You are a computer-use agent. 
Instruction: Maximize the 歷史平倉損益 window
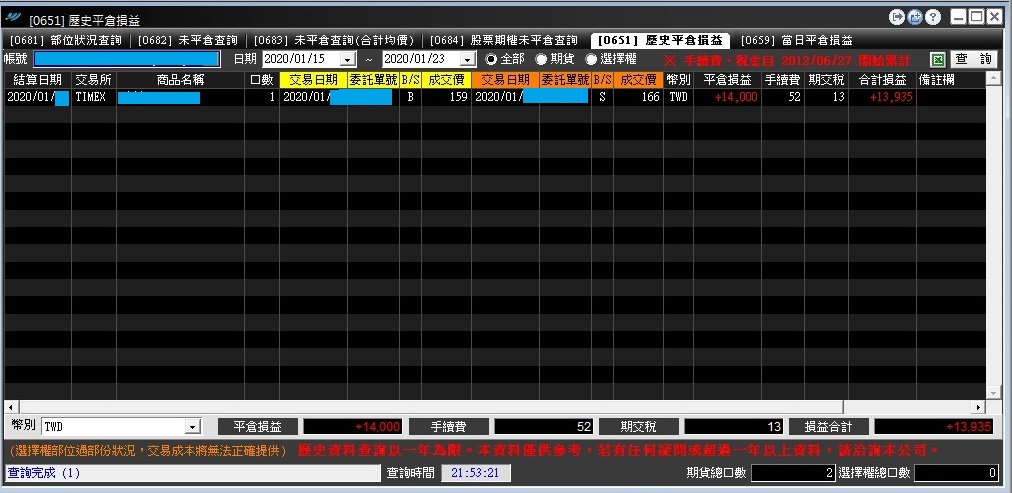tap(977, 17)
